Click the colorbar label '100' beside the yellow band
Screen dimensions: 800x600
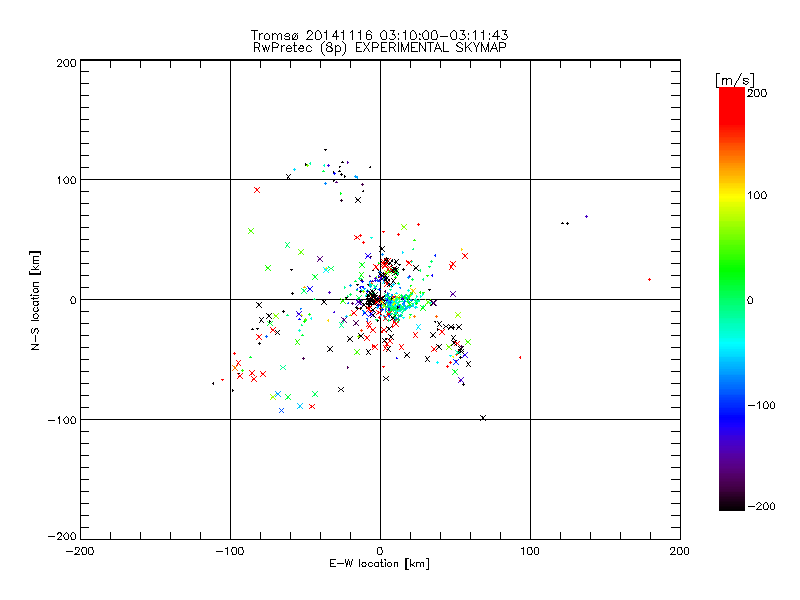[757, 195]
